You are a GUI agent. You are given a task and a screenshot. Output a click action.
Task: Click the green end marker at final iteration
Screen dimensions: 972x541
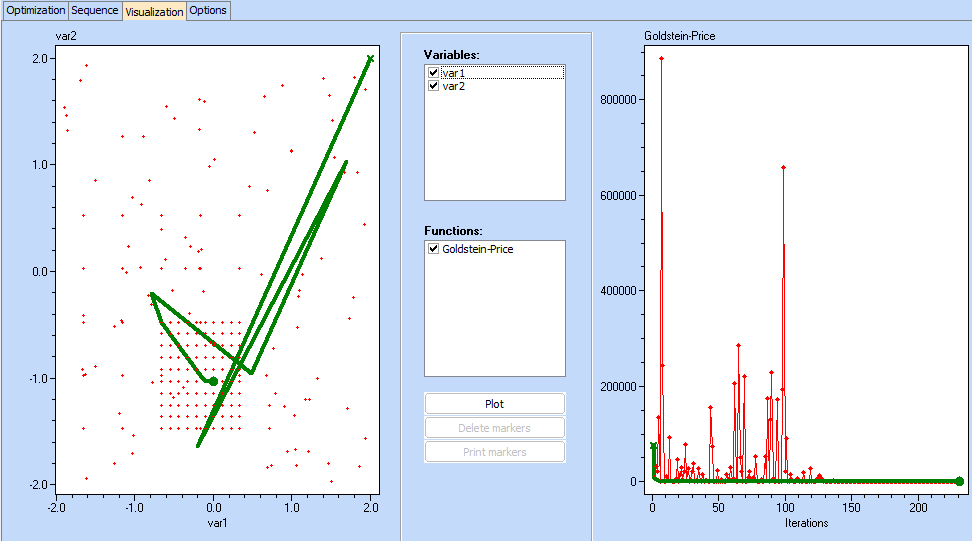tap(959, 481)
